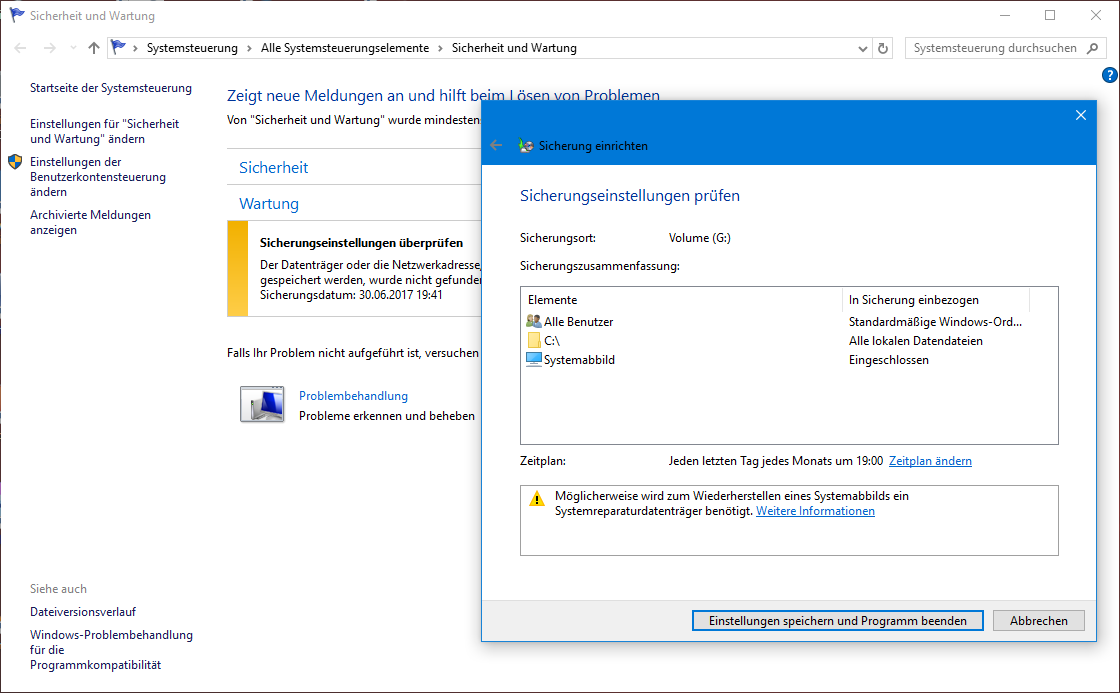The height and width of the screenshot is (693, 1120).
Task: Click the backup wizard icon beside Sicherung einrichten
Action: coord(526,145)
